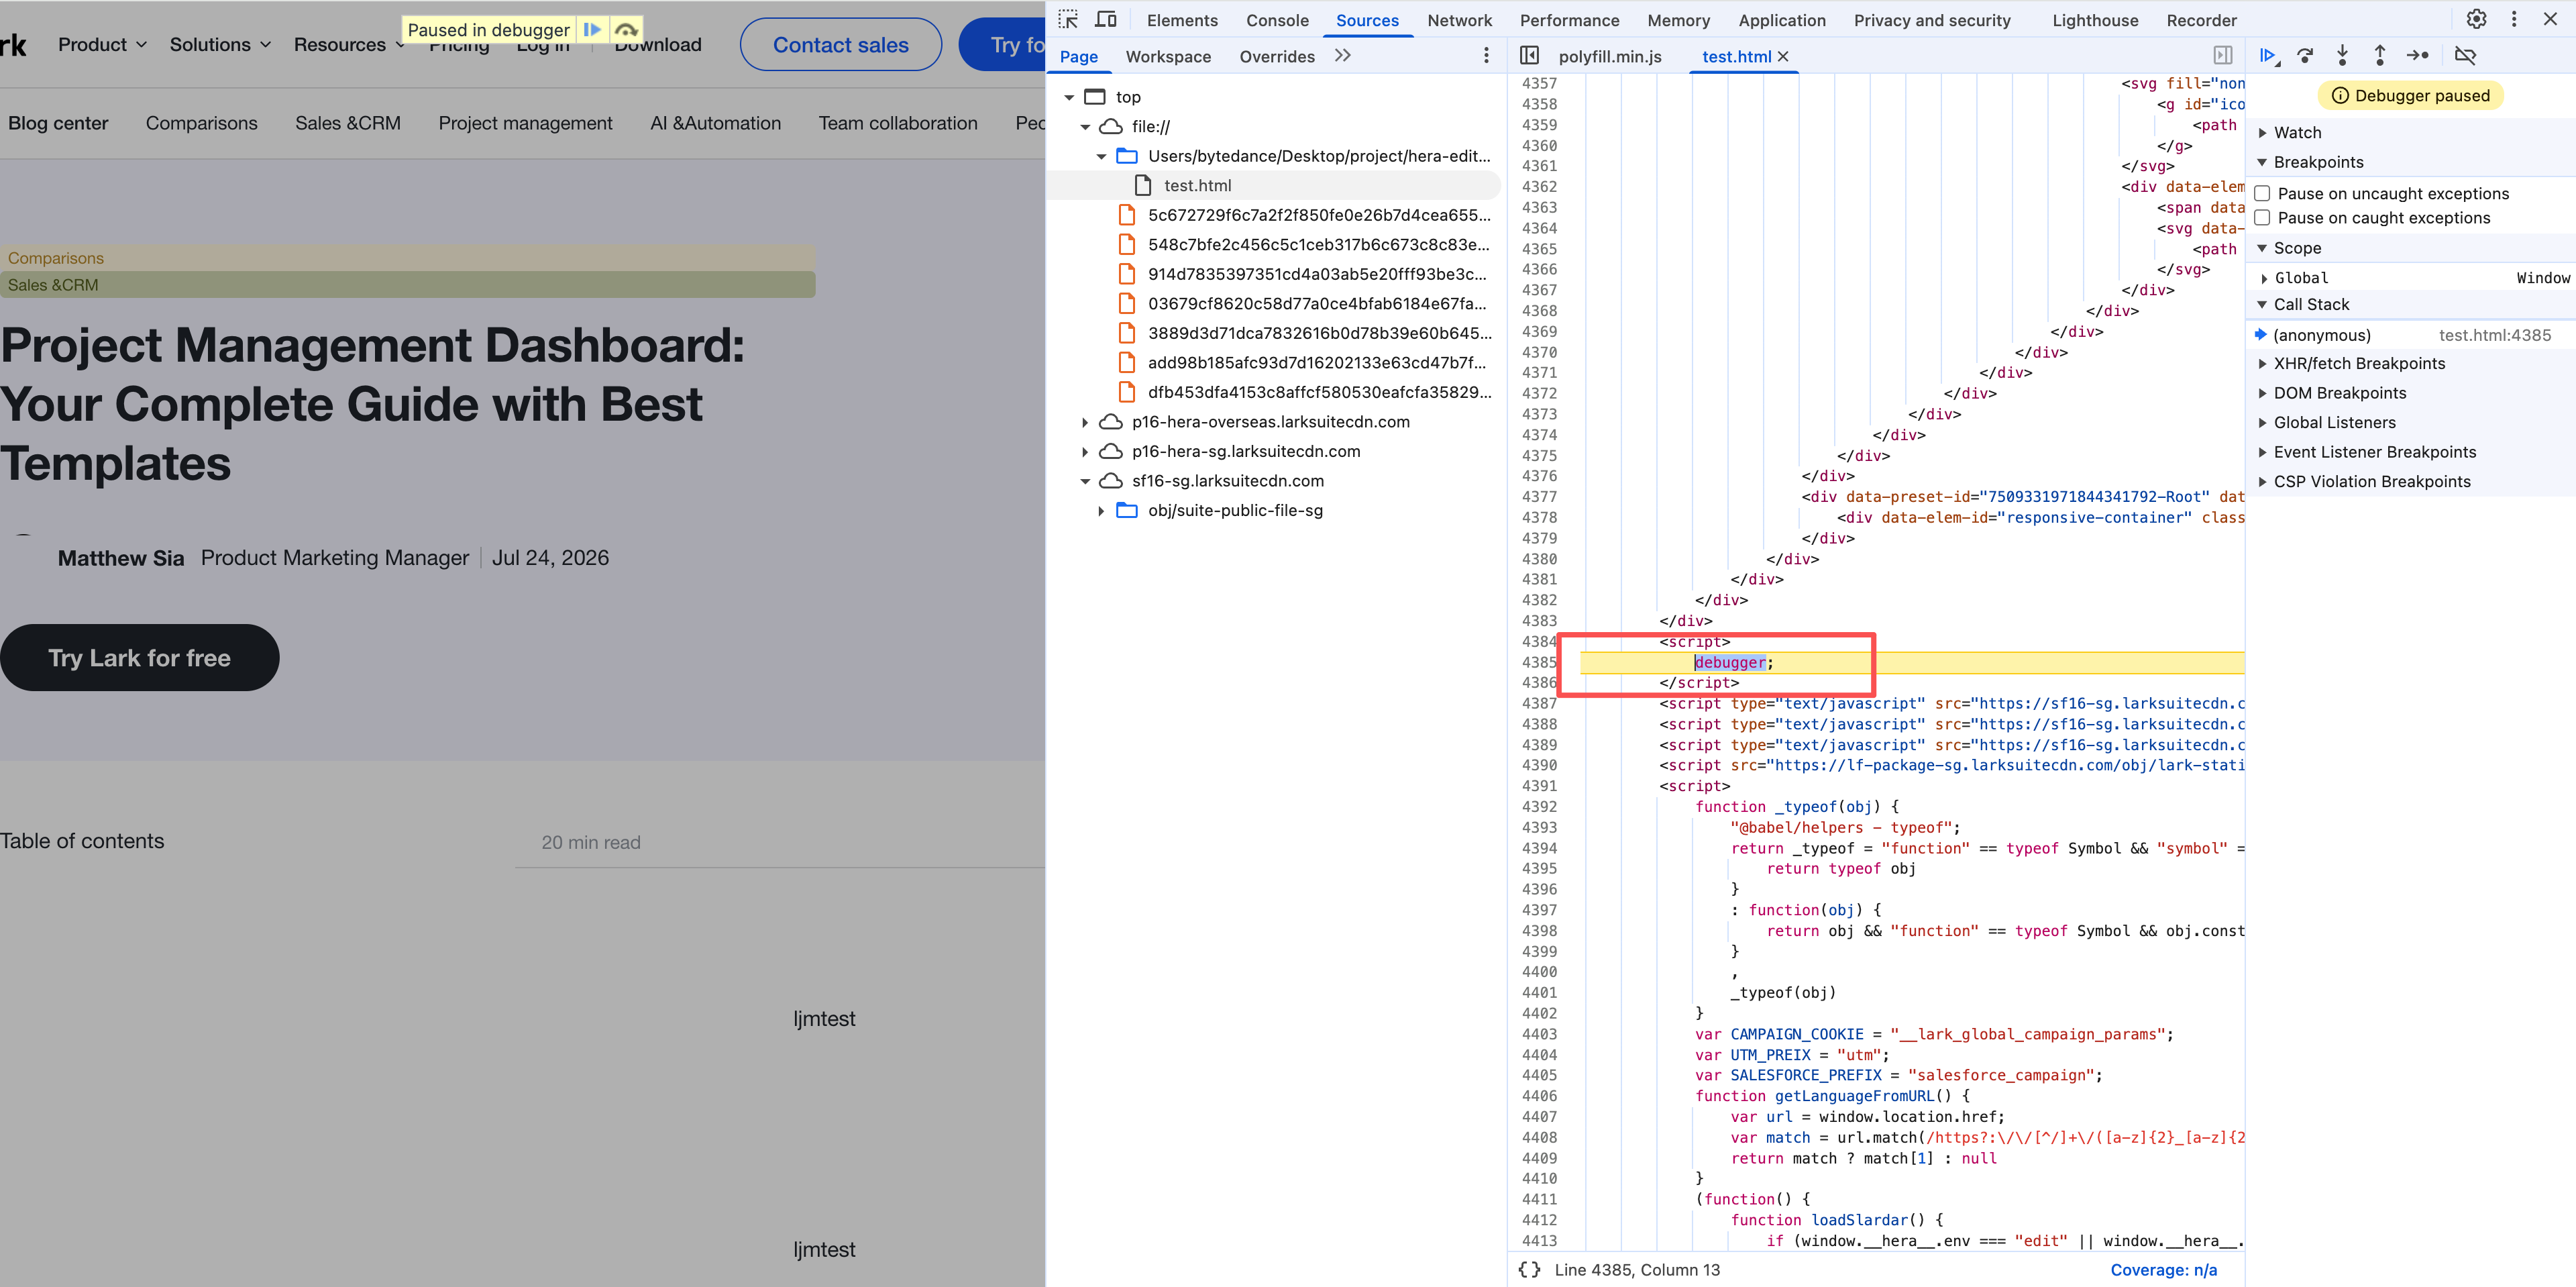Viewport: 2576px width, 1287px height.
Task: Switch to the Network tab
Action: [x=1459, y=20]
